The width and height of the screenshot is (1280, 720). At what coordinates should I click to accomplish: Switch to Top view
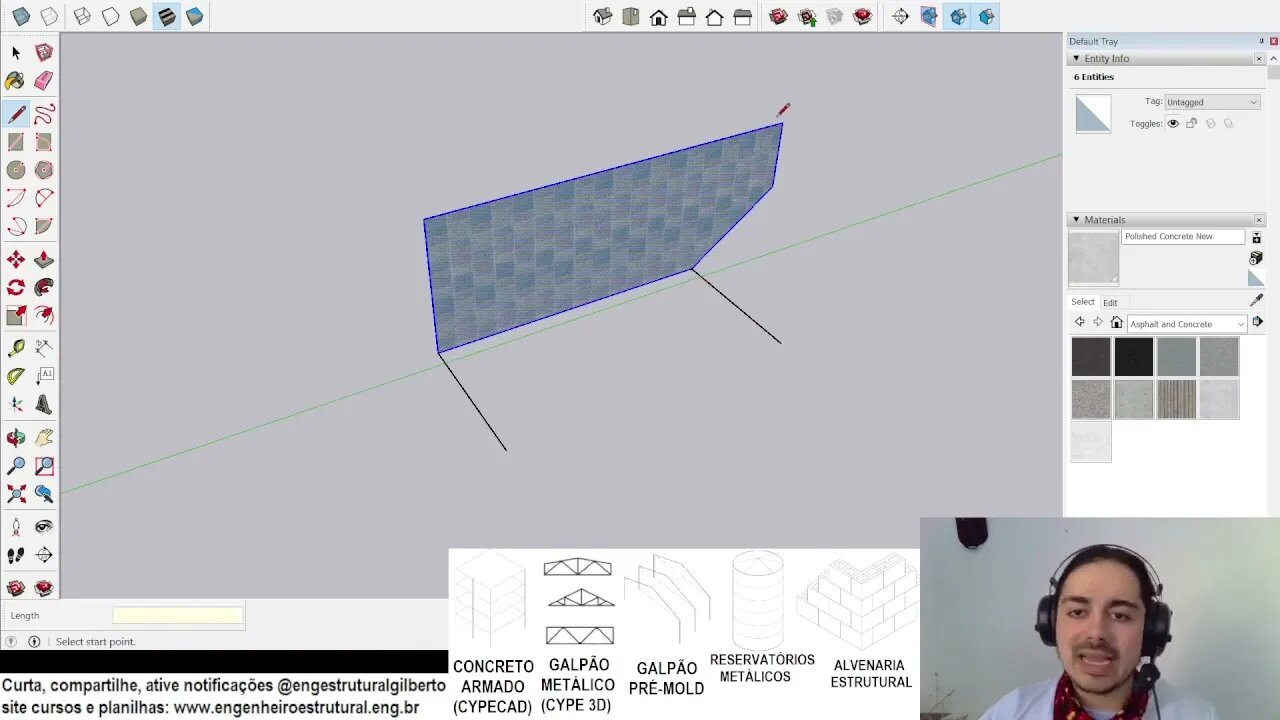click(x=631, y=16)
